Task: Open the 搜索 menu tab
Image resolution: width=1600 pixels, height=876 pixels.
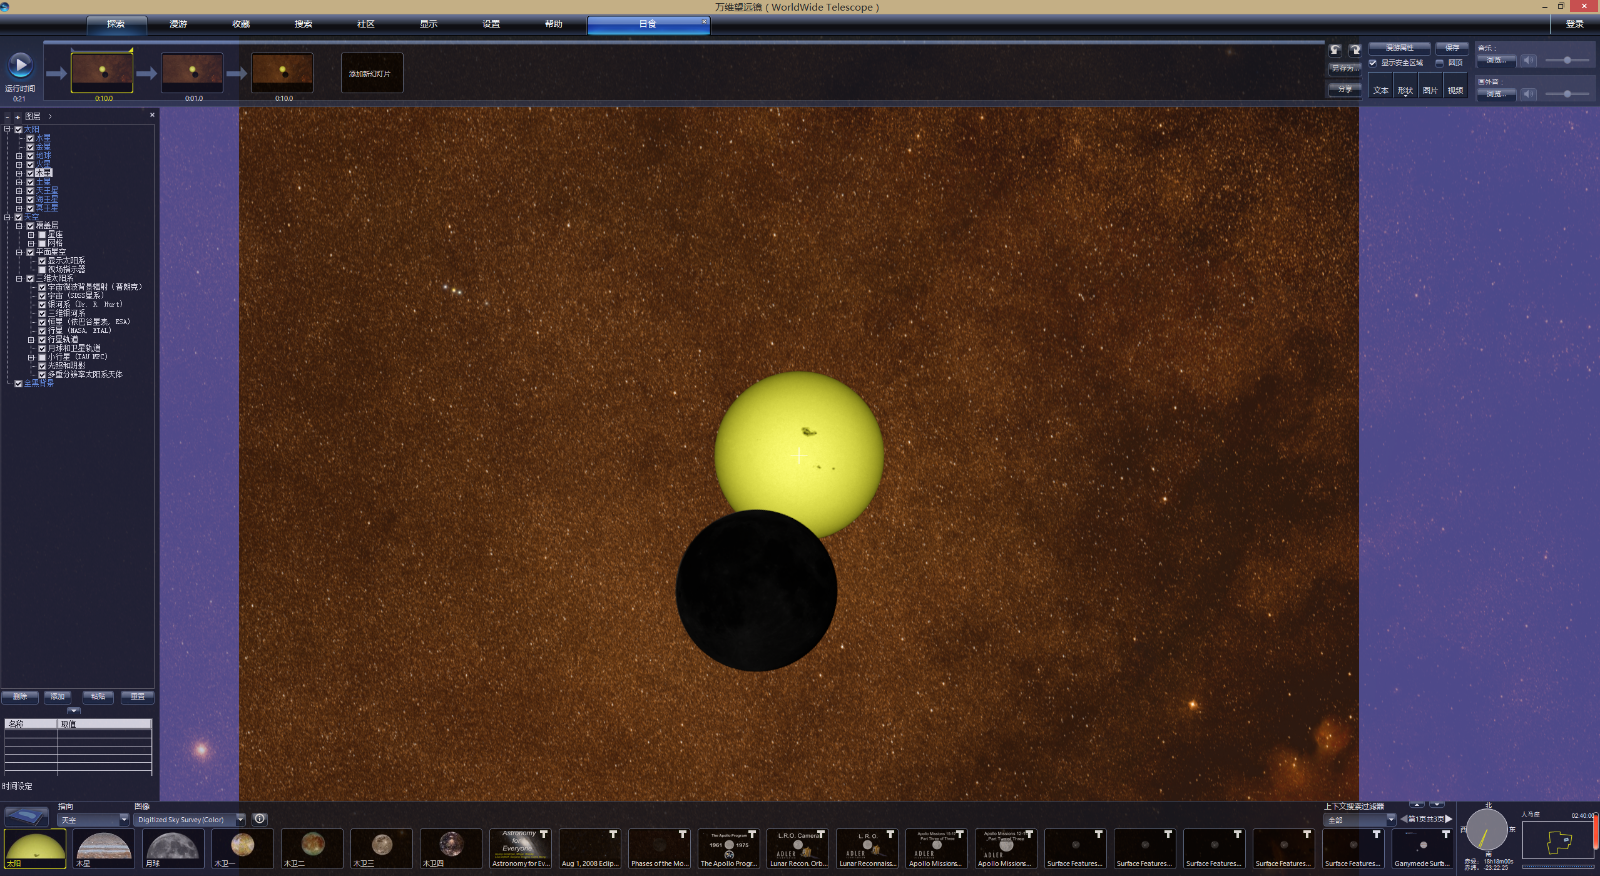Action: (x=303, y=24)
